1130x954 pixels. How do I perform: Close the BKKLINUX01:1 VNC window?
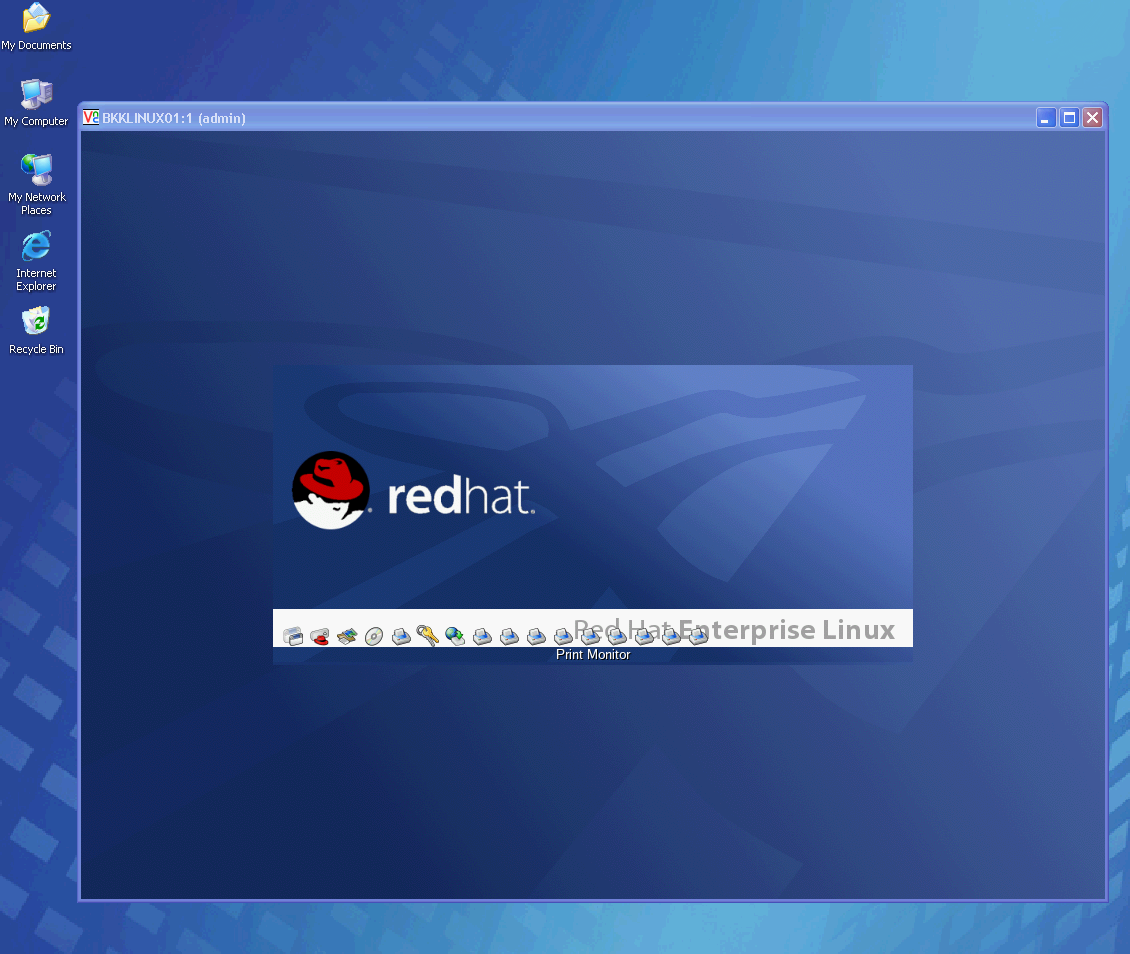tap(1093, 117)
